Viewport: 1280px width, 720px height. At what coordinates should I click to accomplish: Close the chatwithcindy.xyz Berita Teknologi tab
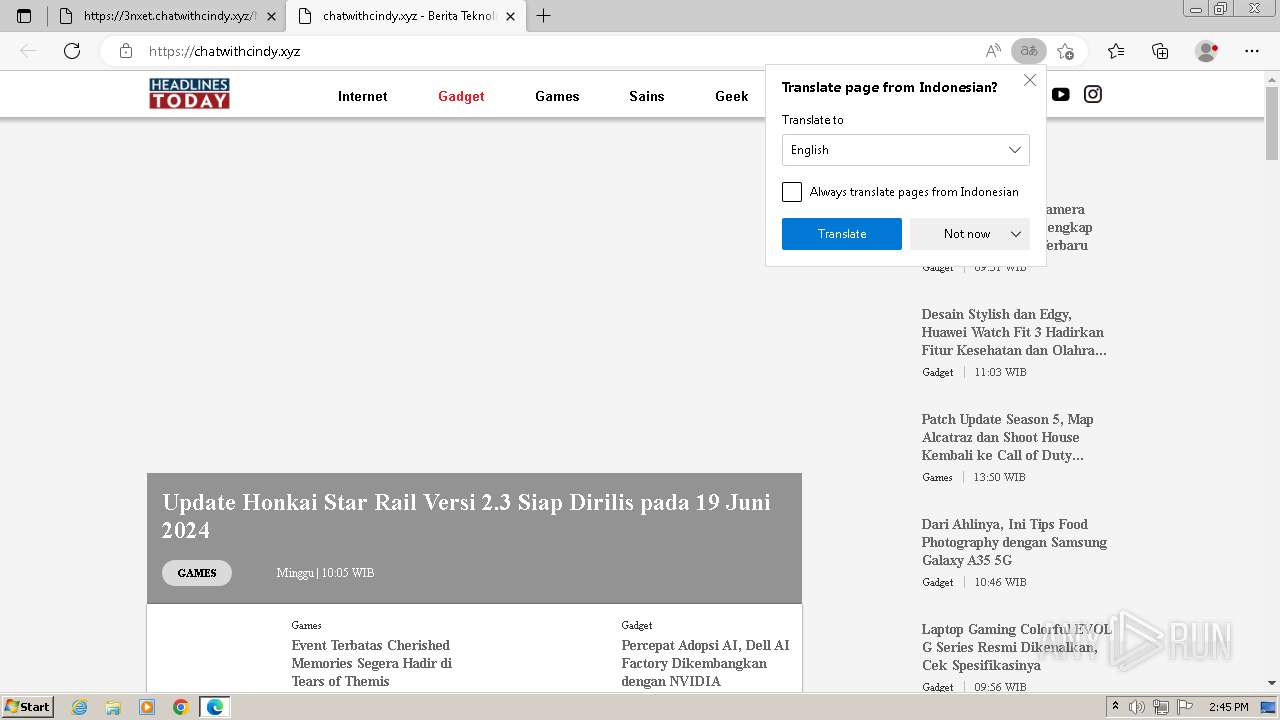point(511,16)
